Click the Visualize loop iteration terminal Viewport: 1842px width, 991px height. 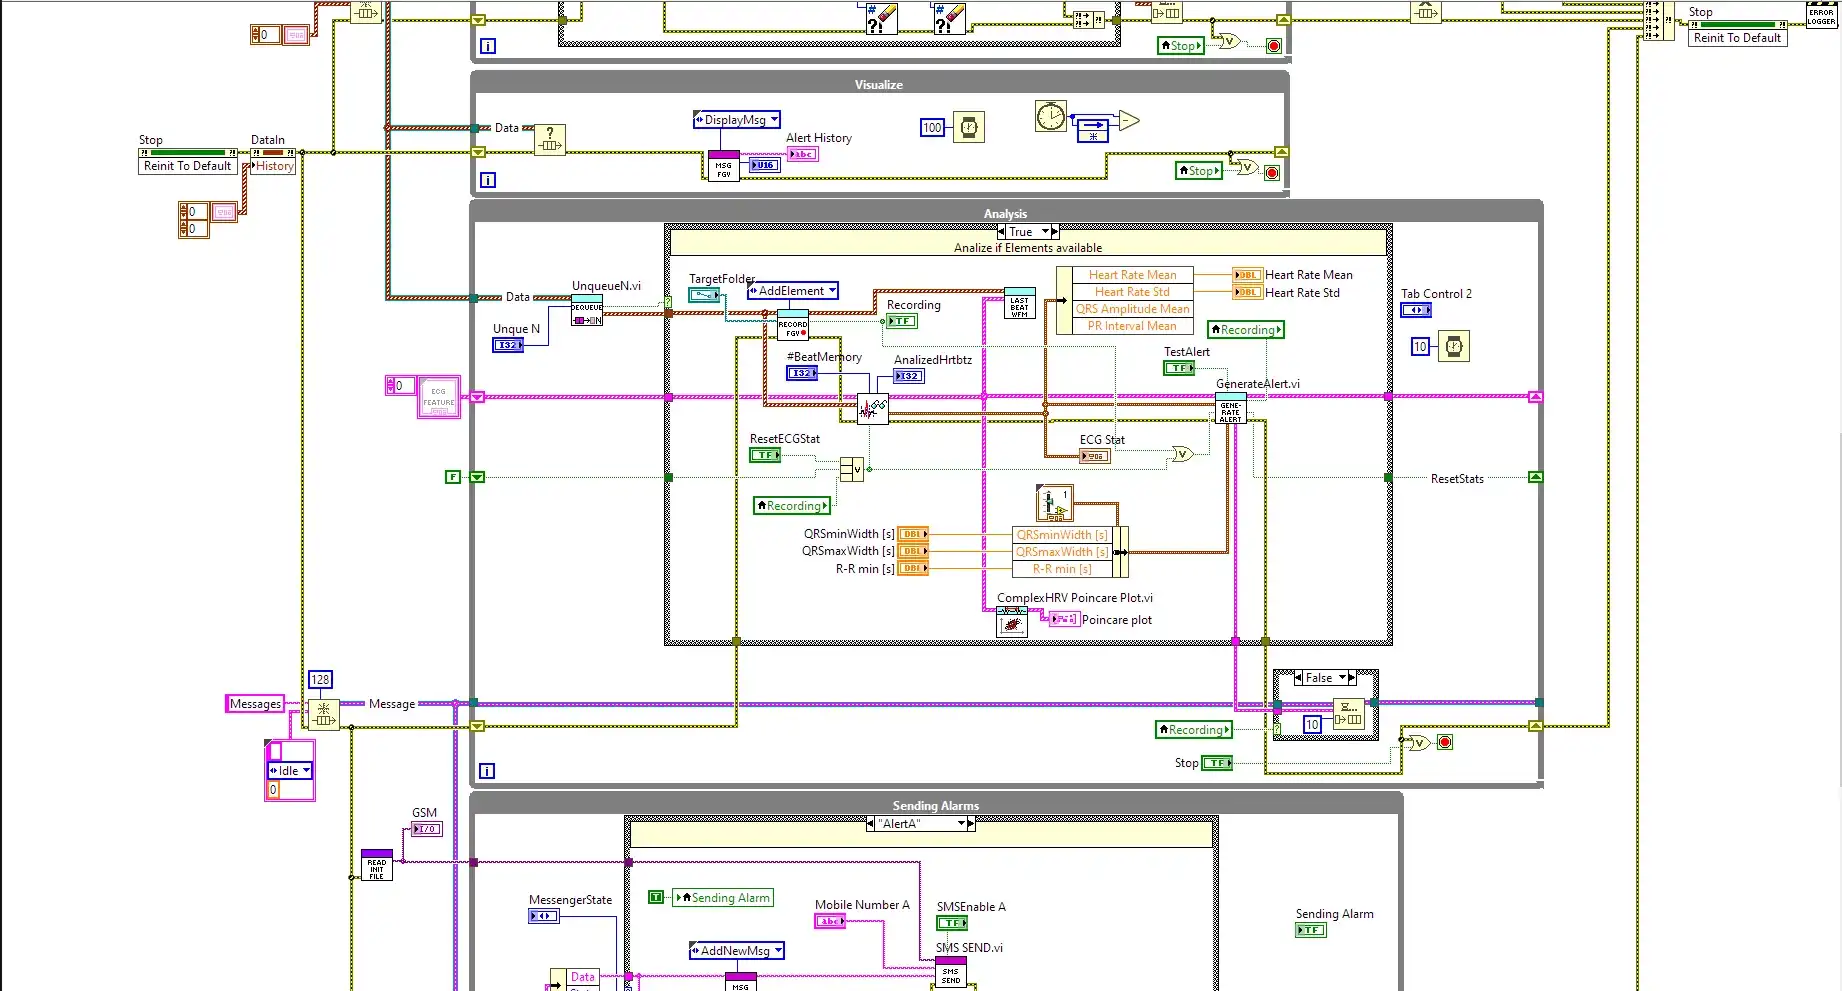[x=488, y=180]
